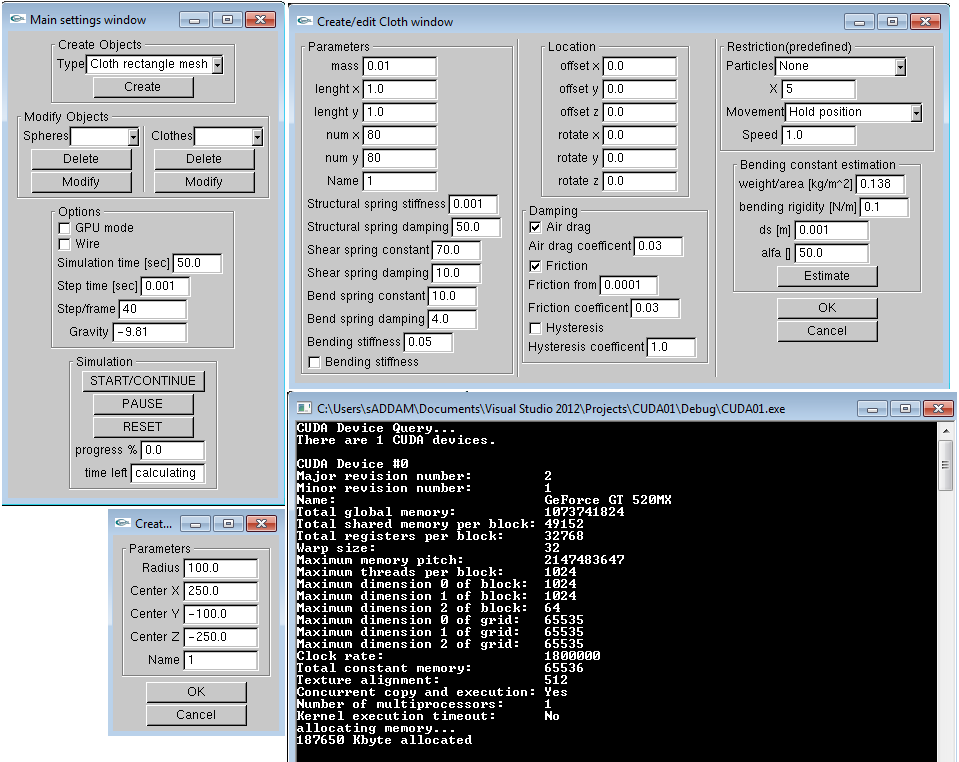Click the offset x input field
This screenshot has width=959, height=762.
[x=640, y=66]
